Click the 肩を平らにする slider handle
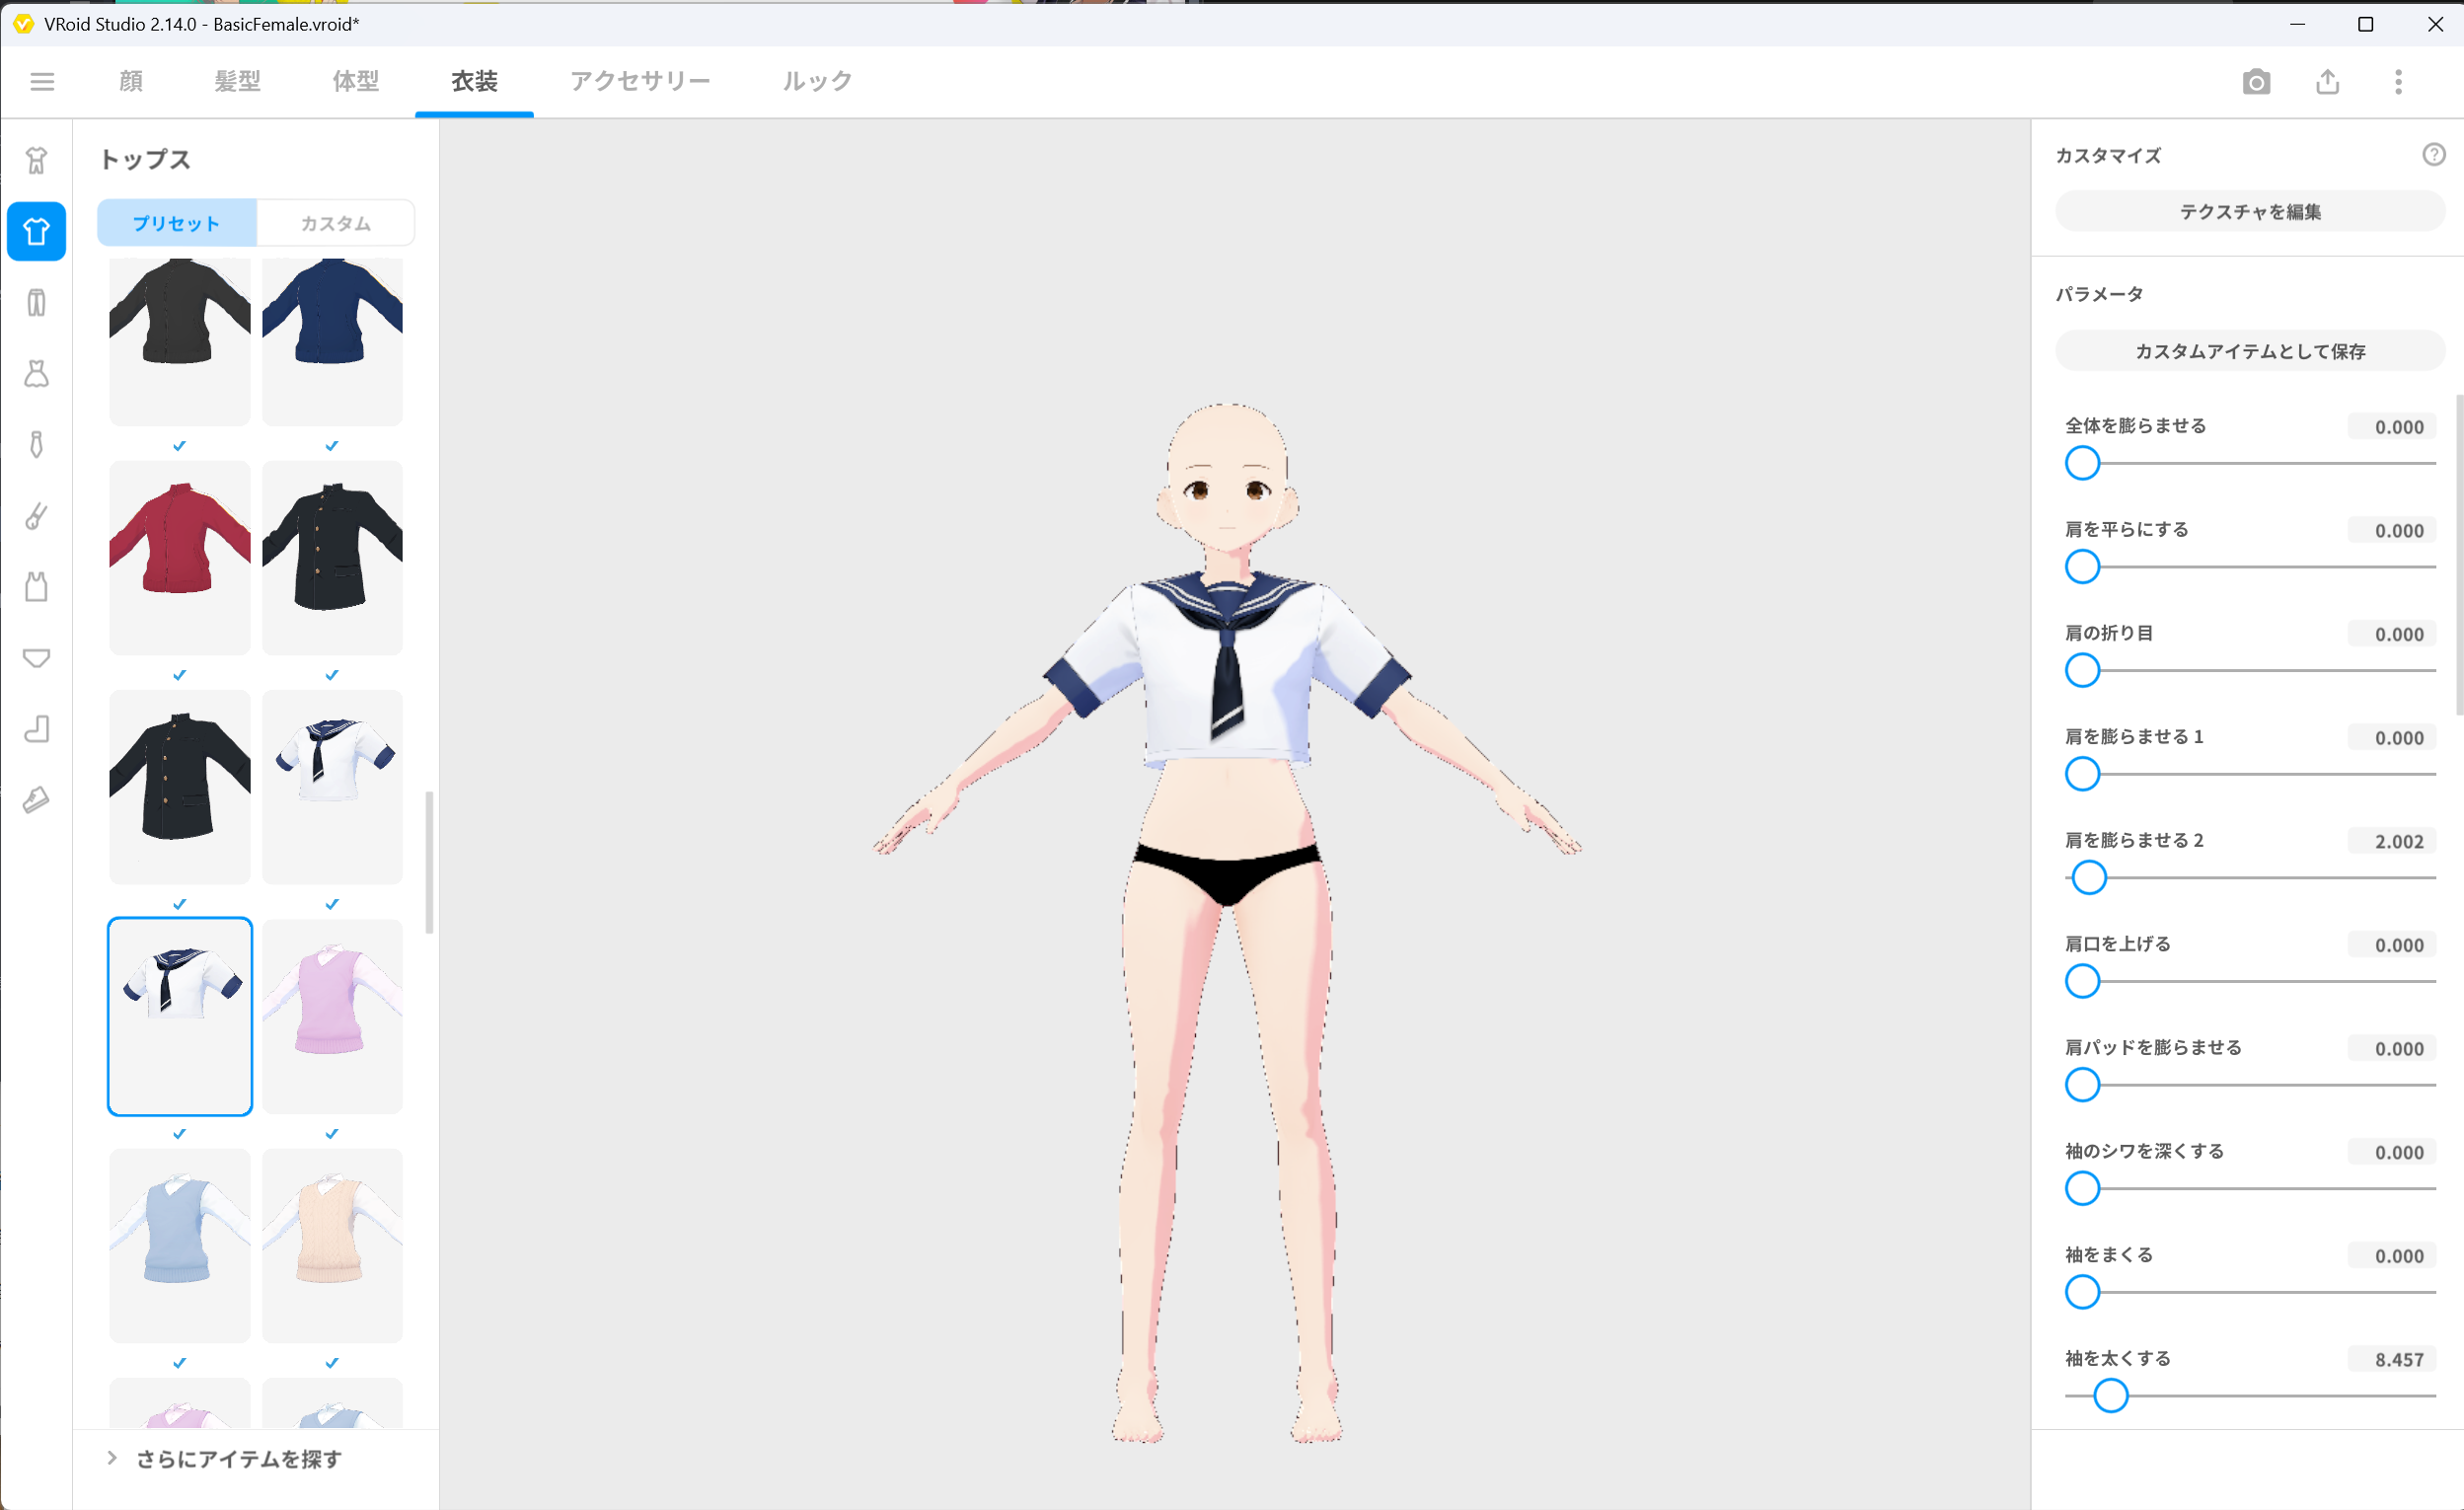The image size is (2464, 1510). pyautogui.click(x=2082, y=567)
